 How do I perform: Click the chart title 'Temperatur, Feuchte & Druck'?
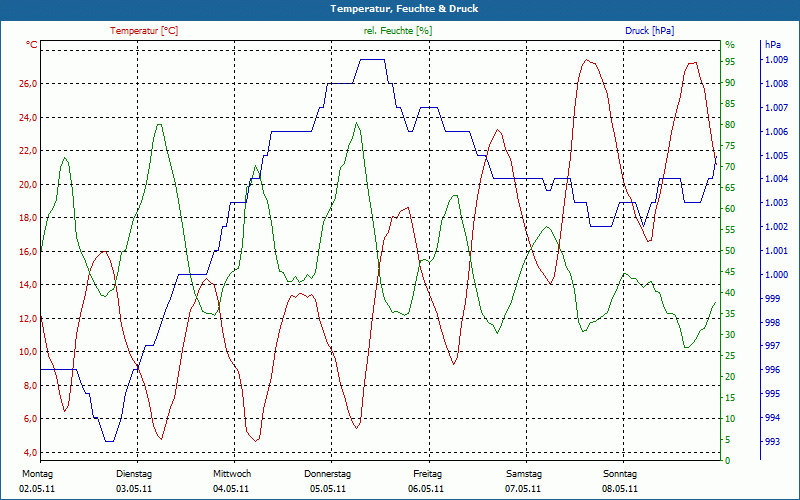point(404,9)
